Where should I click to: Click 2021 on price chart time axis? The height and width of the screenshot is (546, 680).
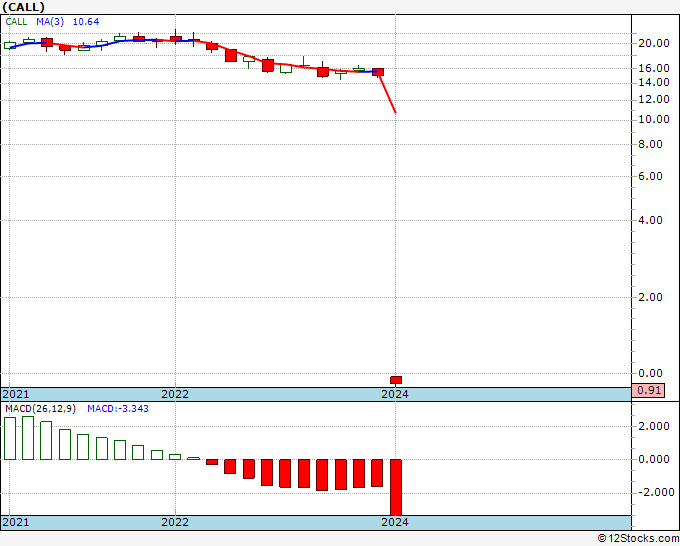point(16,394)
